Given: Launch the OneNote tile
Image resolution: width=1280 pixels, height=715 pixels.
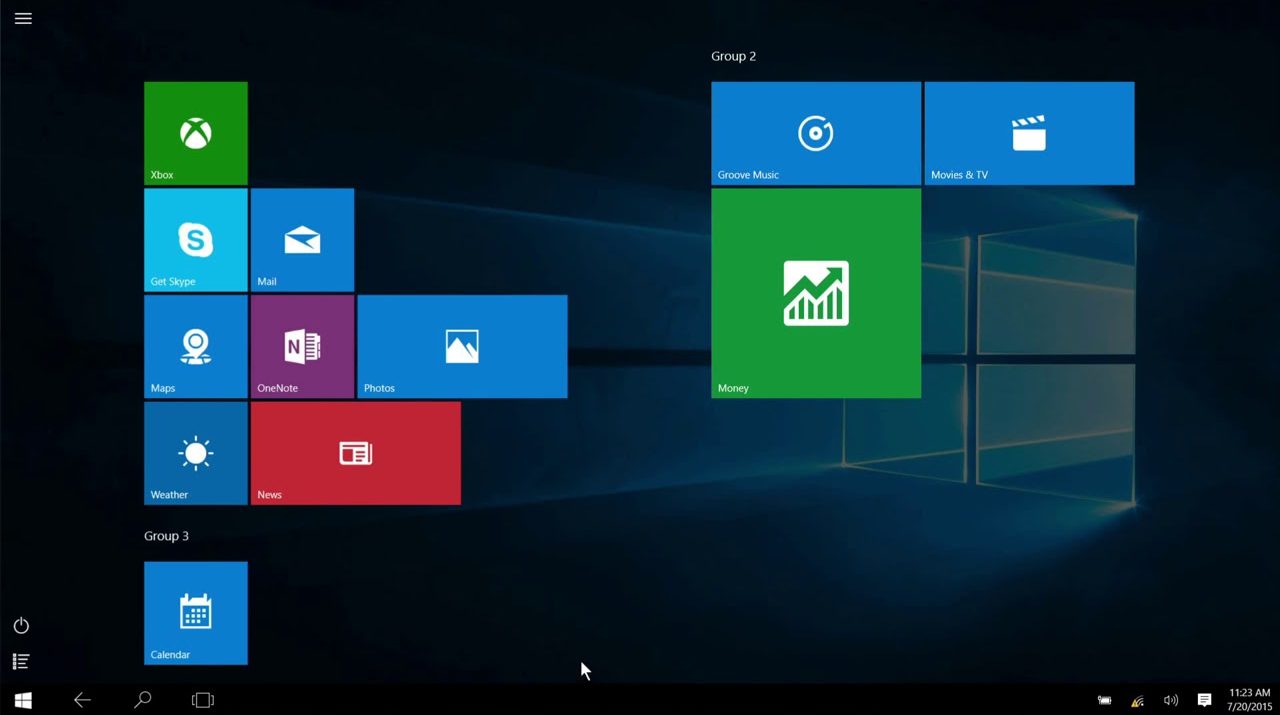Looking at the screenshot, I should (302, 346).
